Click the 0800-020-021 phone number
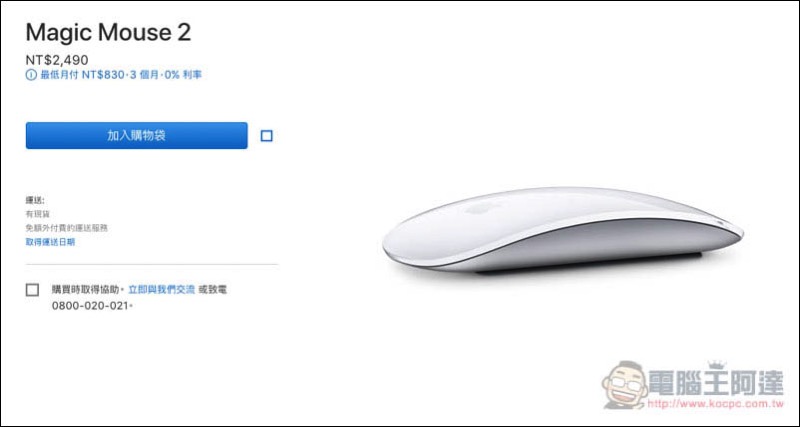The image size is (800, 427). [90, 306]
